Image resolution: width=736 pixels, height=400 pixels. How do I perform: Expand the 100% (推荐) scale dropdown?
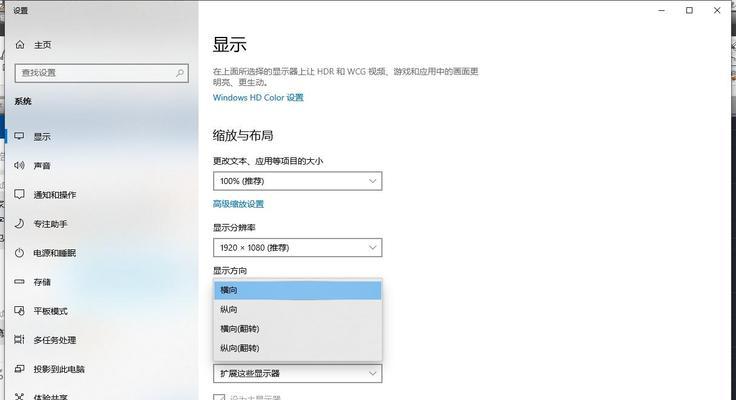(x=298, y=181)
